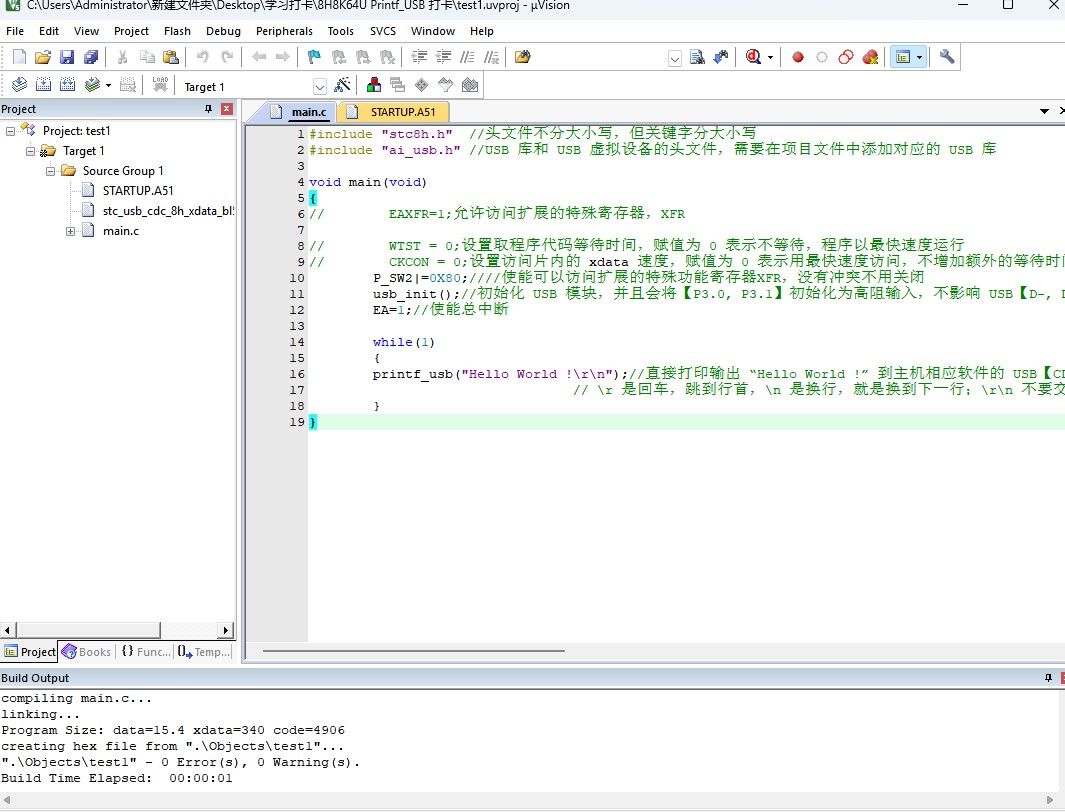Disable all breakpoints toggle
Screen dimensions: 1065x812
[x=846, y=57]
